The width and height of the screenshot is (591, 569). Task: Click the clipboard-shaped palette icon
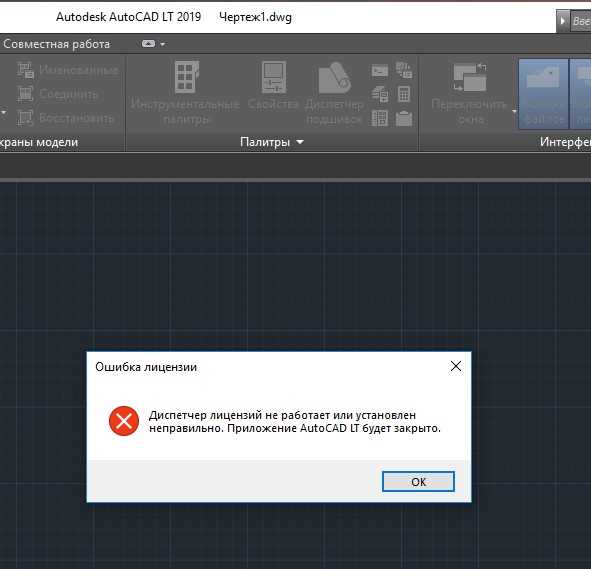404,118
